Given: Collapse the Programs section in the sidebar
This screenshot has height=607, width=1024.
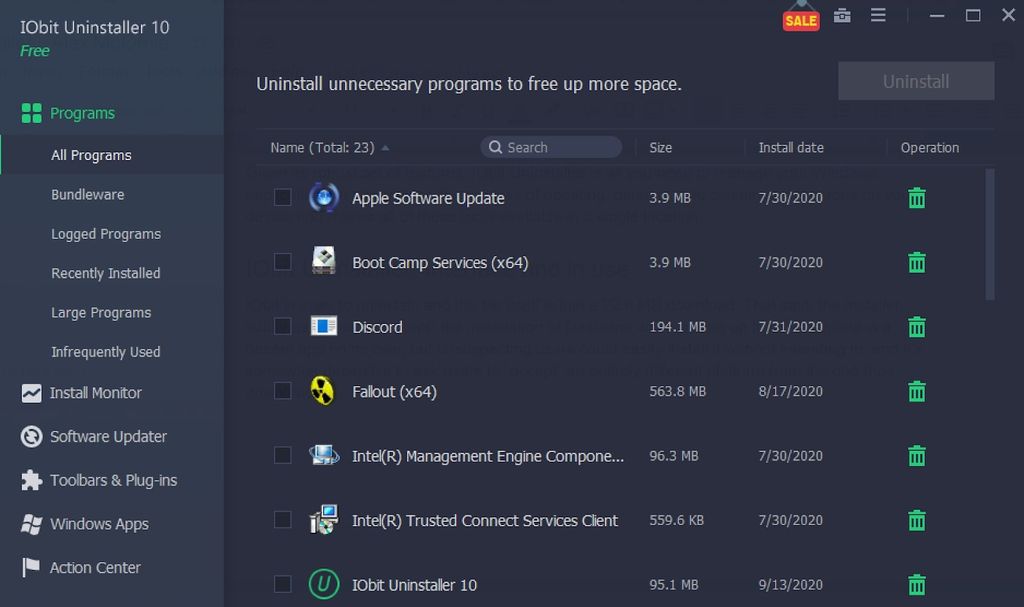Looking at the screenshot, I should pyautogui.click(x=83, y=113).
